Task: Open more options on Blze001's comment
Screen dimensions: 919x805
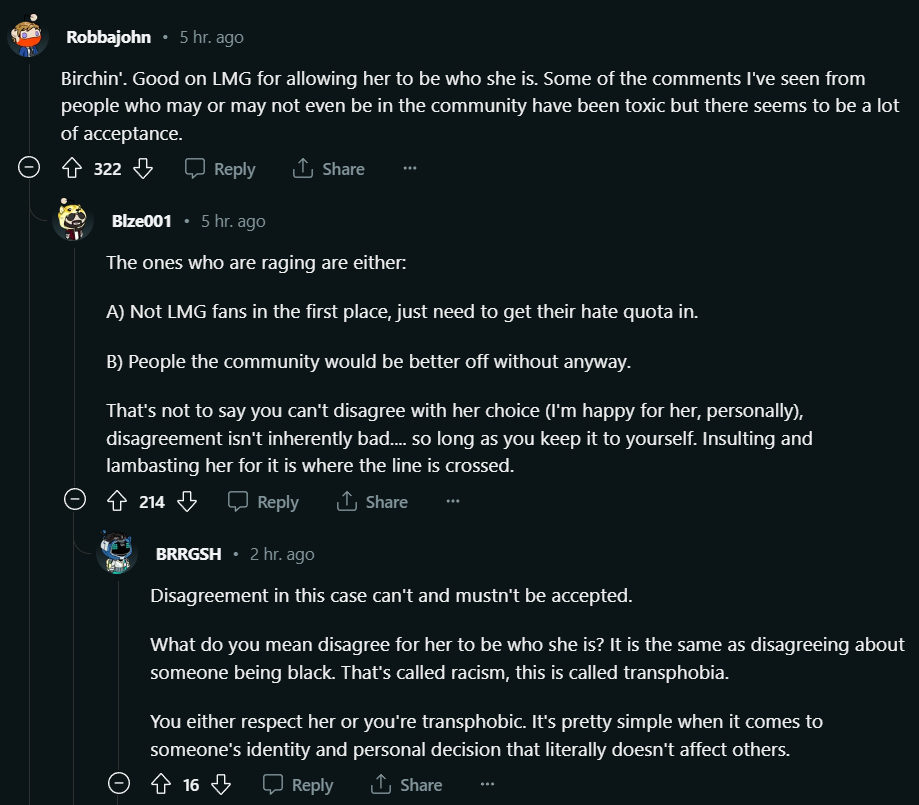Action: coord(453,501)
